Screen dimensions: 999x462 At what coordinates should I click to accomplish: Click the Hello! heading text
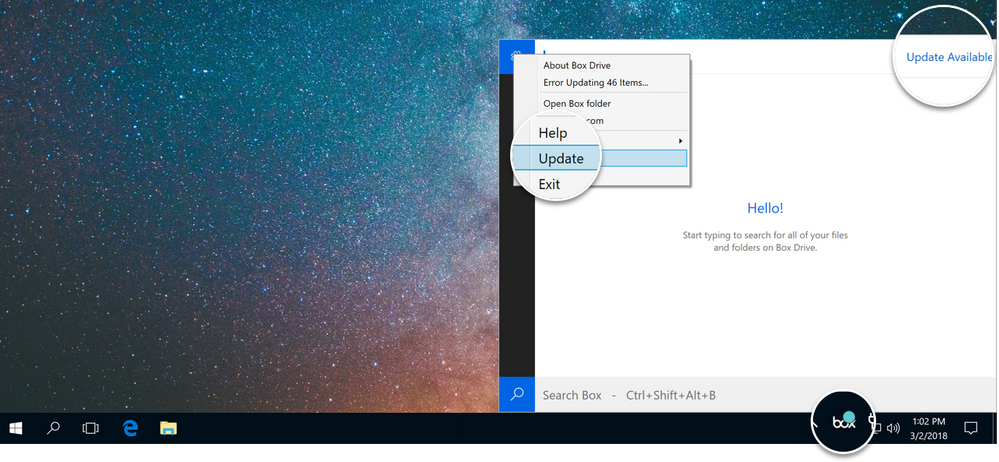765,208
